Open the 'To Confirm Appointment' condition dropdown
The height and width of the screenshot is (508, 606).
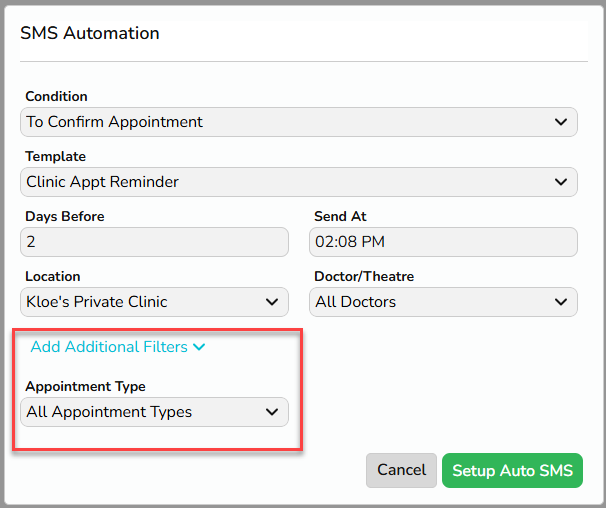[299, 122]
